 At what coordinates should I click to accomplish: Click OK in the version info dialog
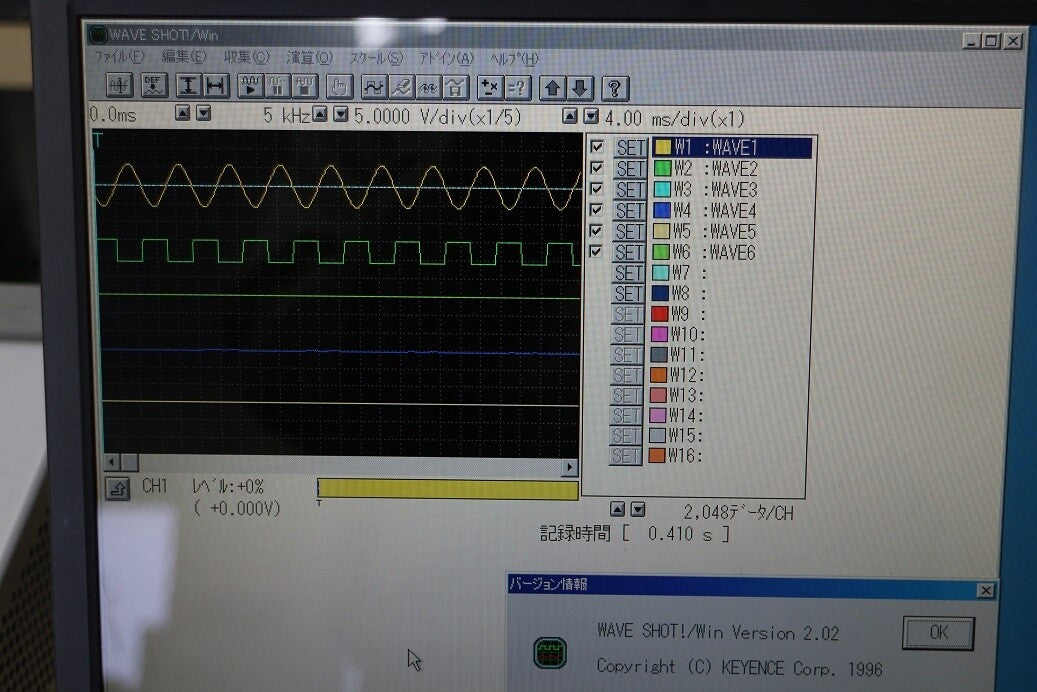(x=938, y=632)
